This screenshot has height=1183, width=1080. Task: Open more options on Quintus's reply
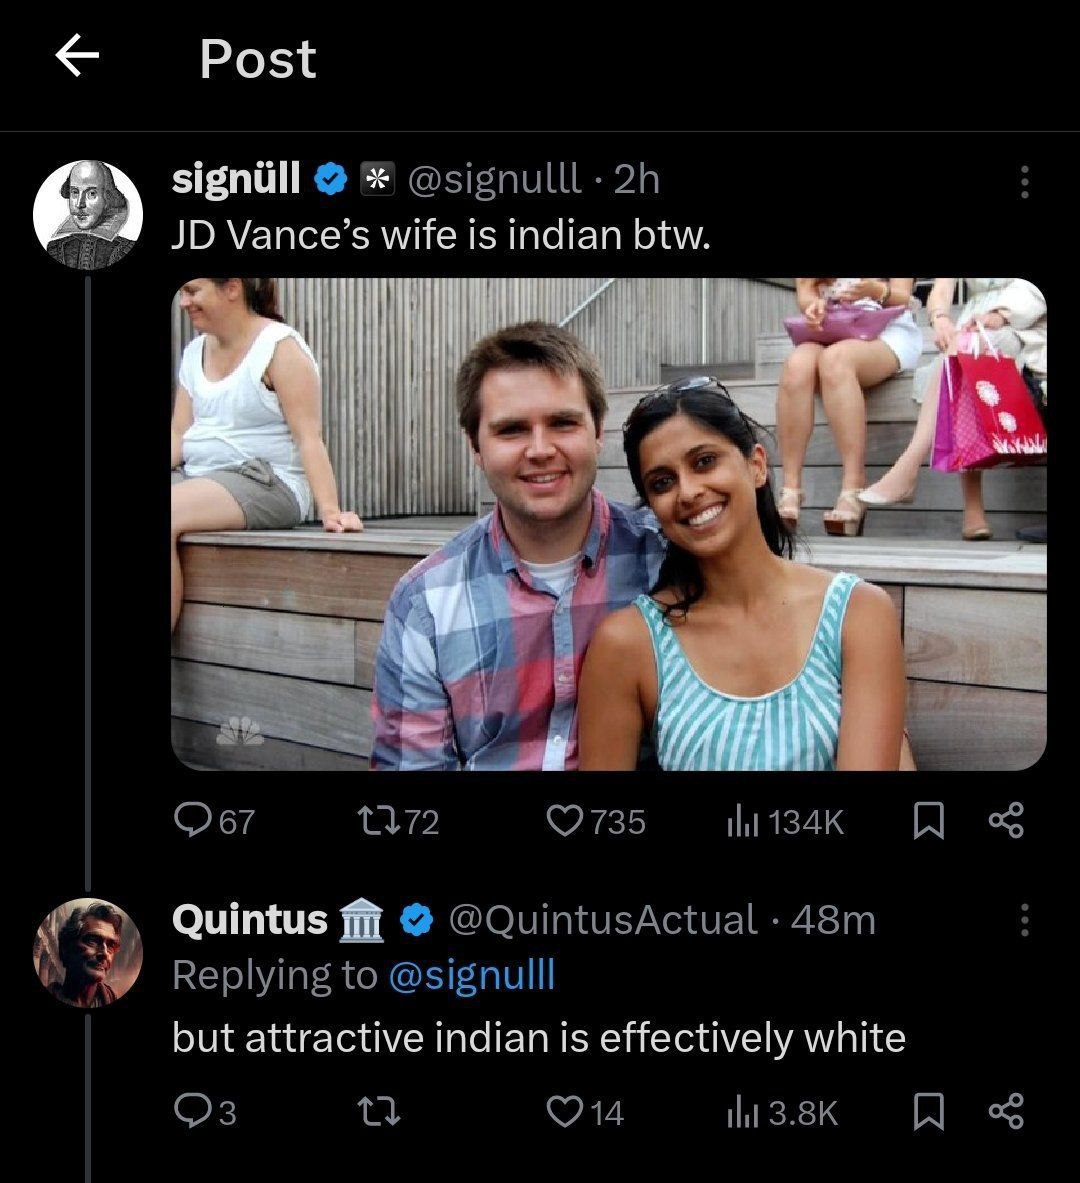point(1024,920)
